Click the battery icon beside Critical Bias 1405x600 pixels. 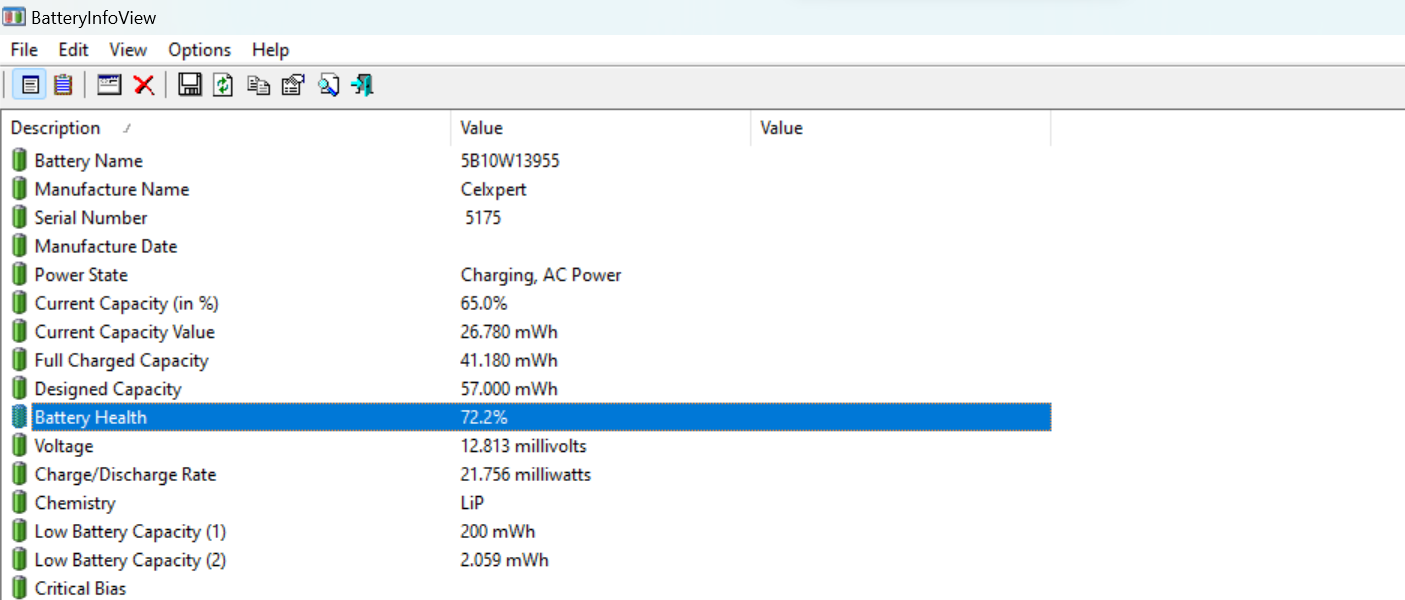pos(19,588)
